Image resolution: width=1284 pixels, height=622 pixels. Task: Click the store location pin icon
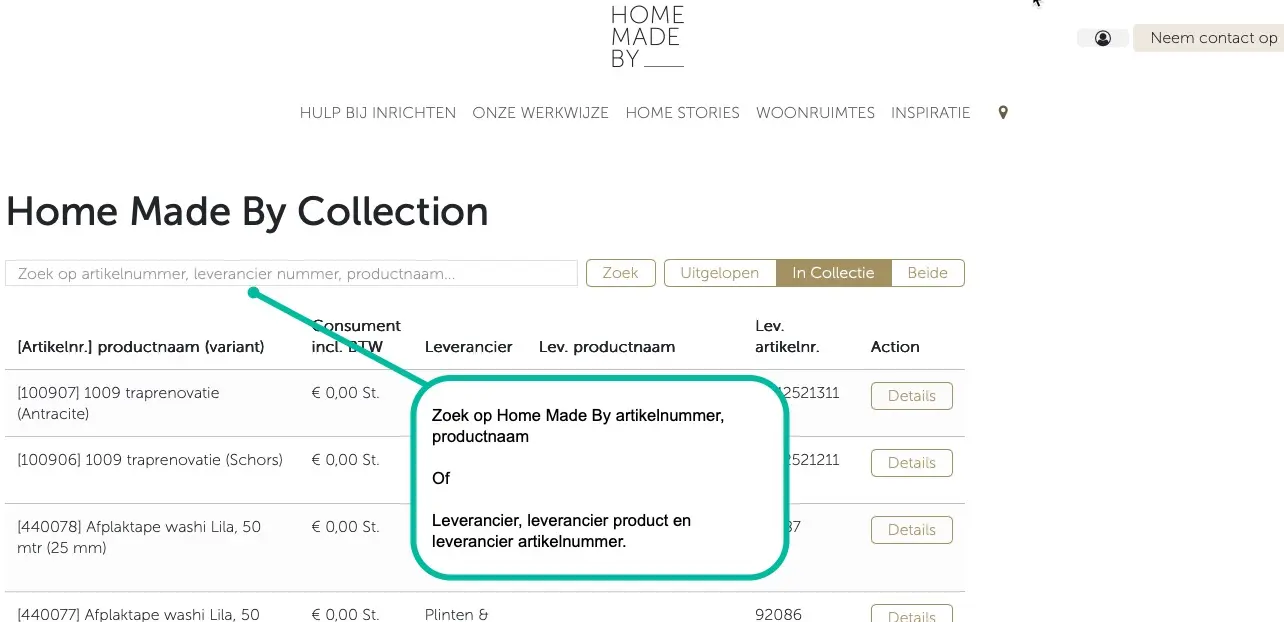1003,113
